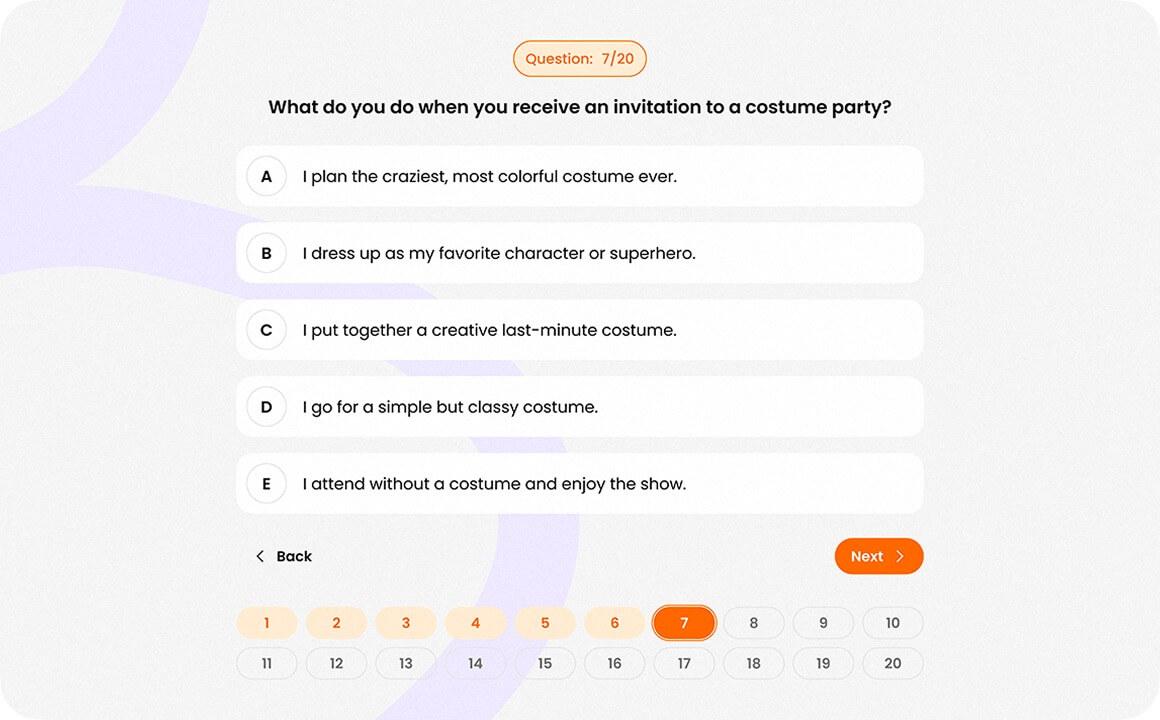Click the "Question: 7/20" progress badge

[580, 59]
